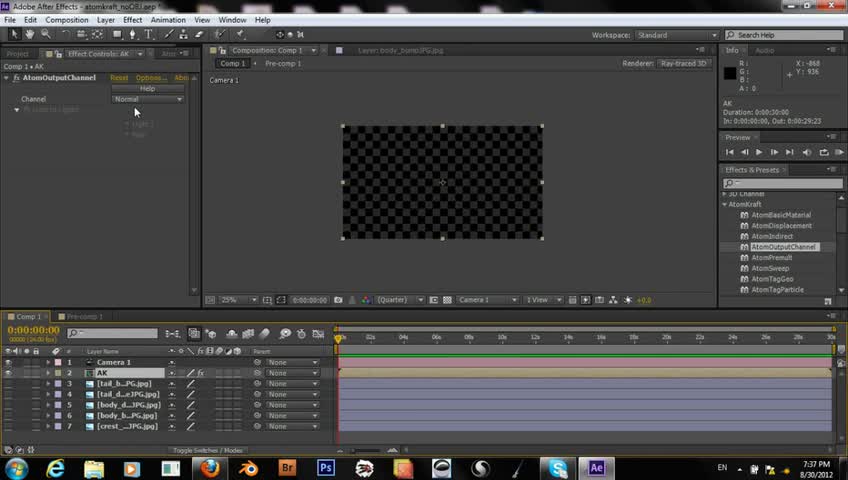848x480 pixels.
Task: Collapse the AtomKraft effects folder
Action: click(x=725, y=204)
